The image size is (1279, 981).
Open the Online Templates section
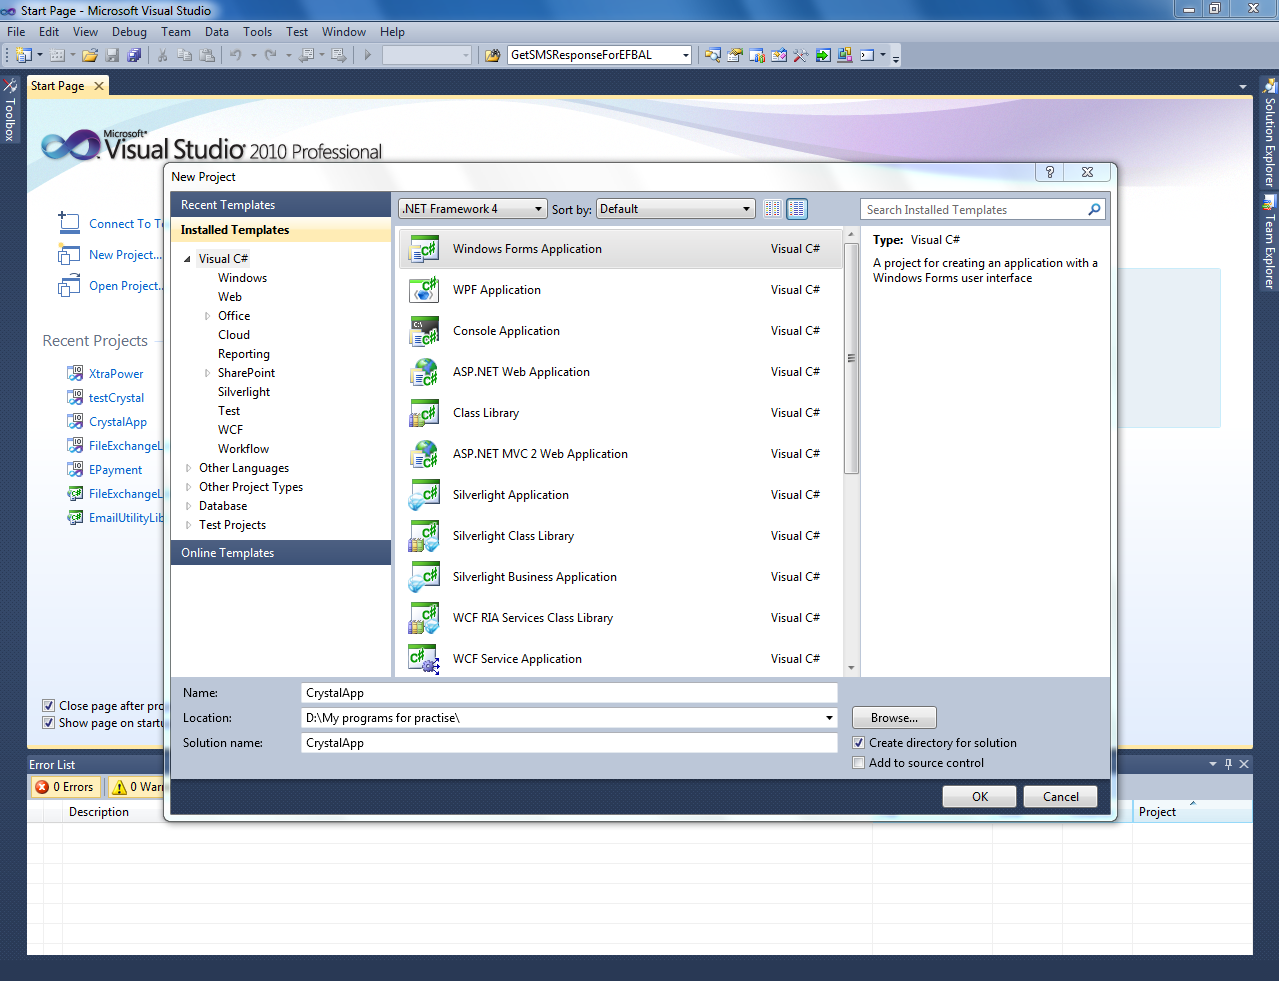(281, 553)
